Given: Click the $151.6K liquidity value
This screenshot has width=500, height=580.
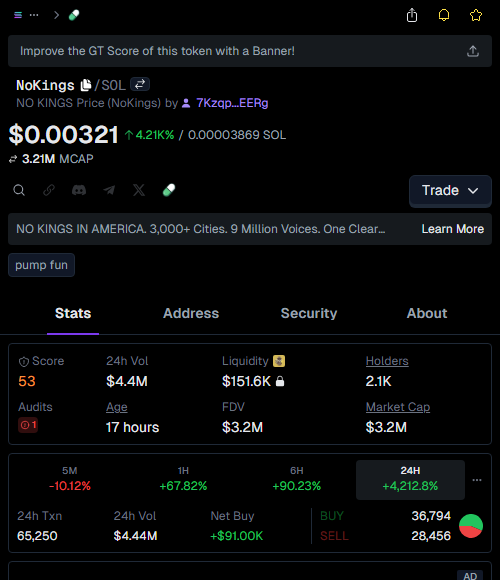Looking at the screenshot, I should tap(246, 381).
